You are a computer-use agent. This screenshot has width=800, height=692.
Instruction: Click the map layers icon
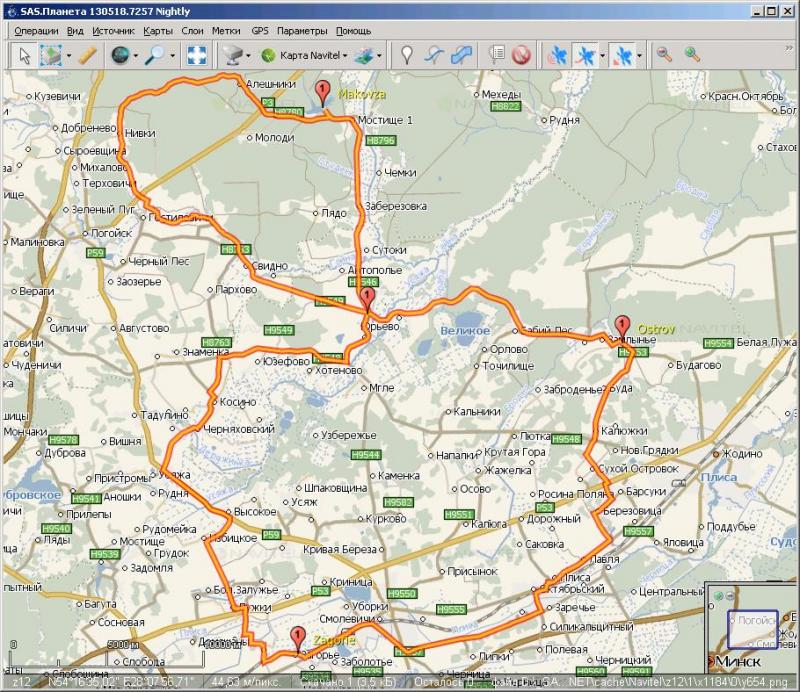click(365, 55)
